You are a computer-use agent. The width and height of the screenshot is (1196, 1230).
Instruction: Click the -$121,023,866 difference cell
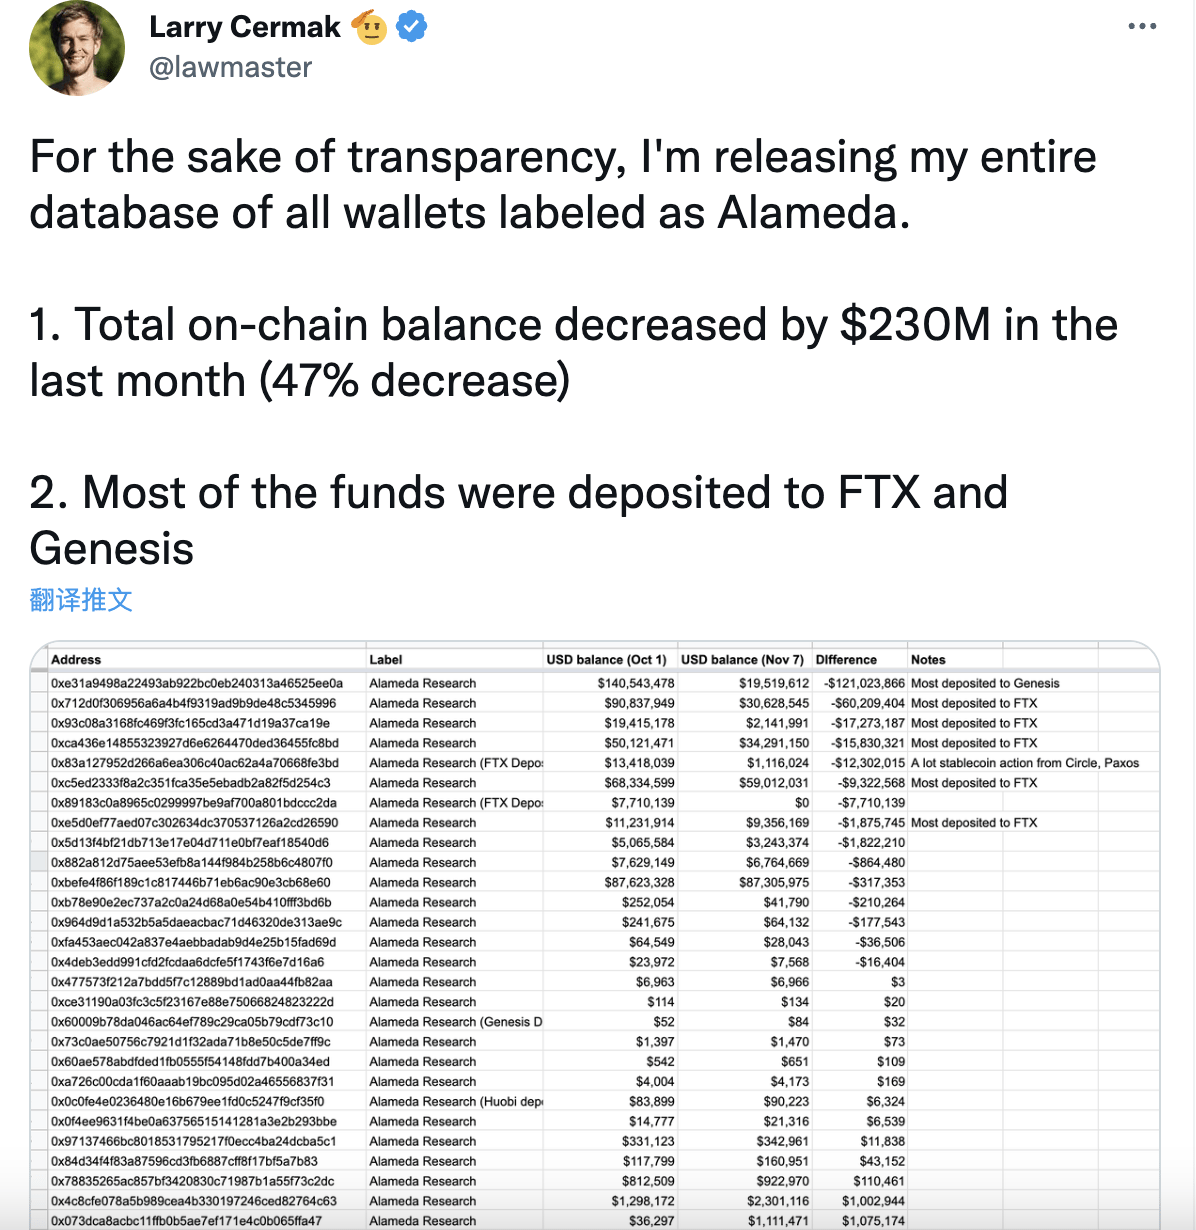pyautogui.click(x=865, y=683)
